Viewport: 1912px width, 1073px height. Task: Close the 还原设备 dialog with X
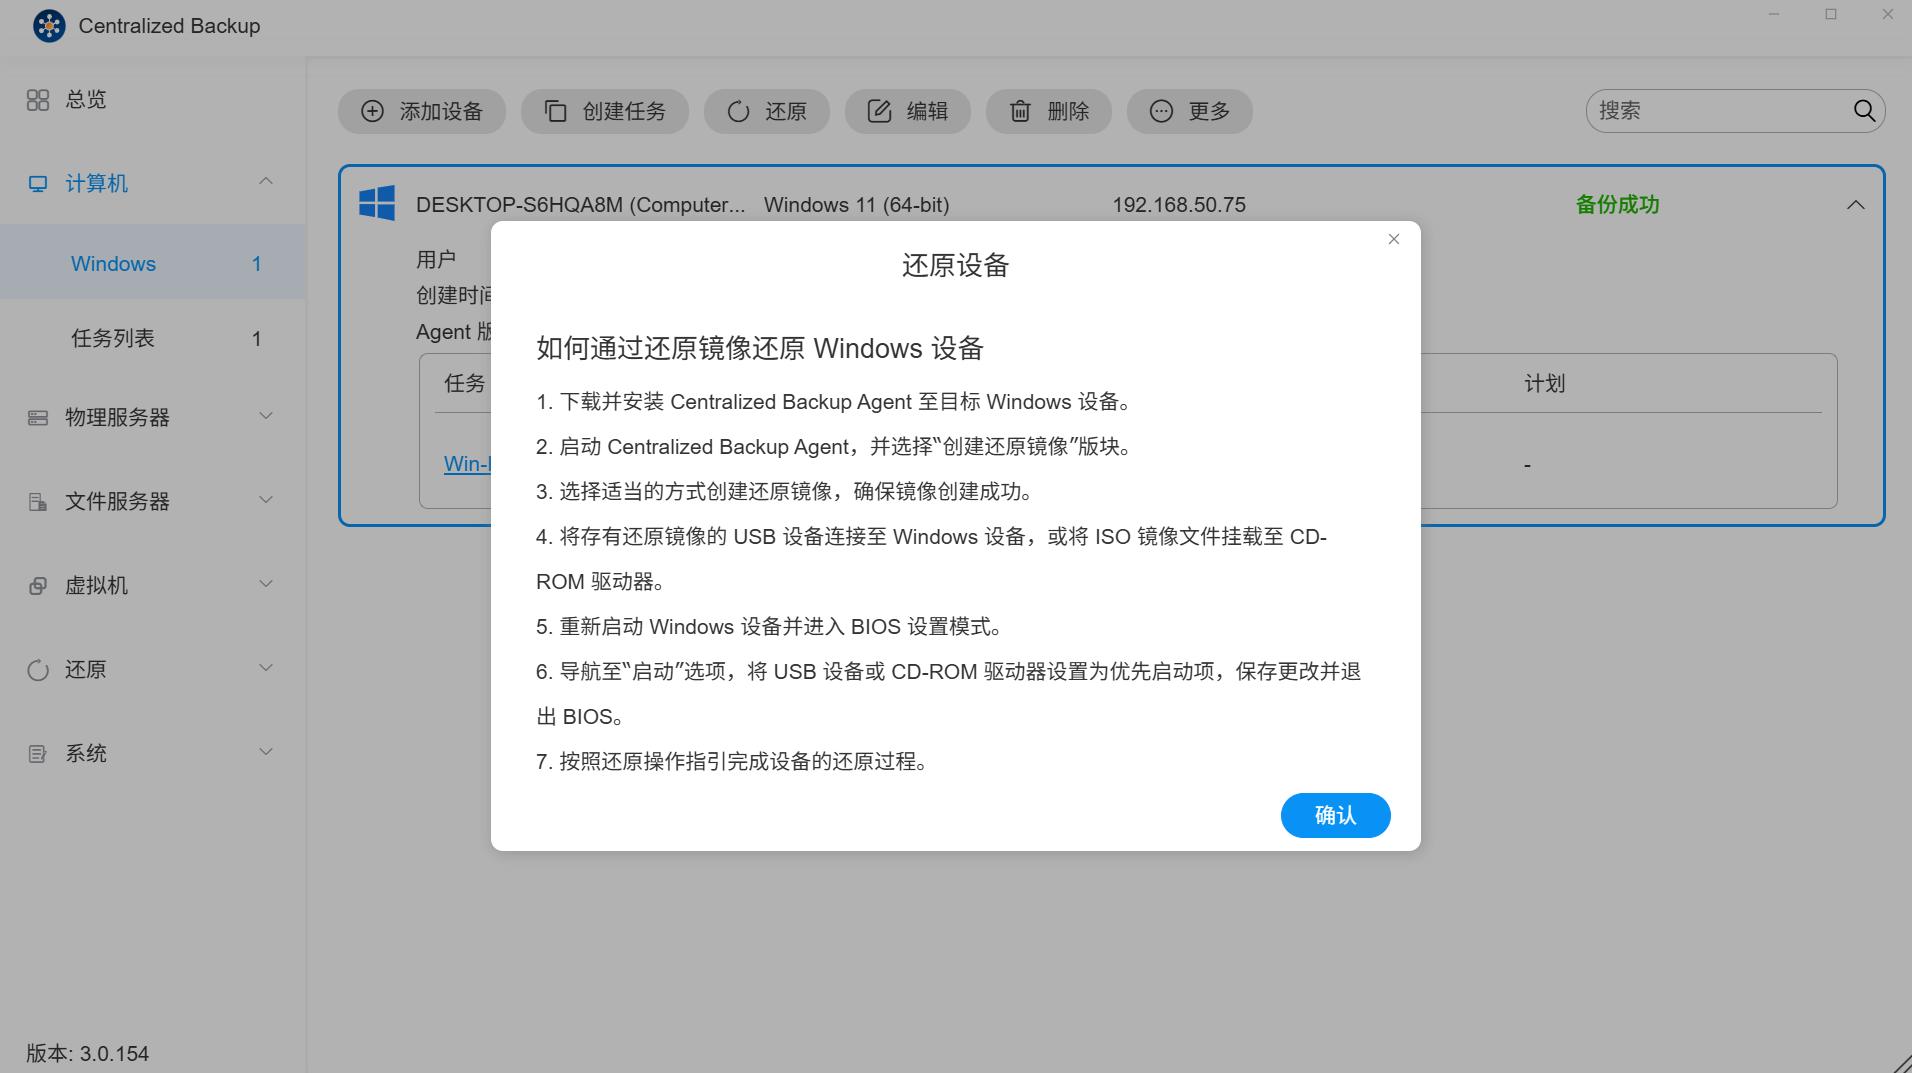(1394, 239)
